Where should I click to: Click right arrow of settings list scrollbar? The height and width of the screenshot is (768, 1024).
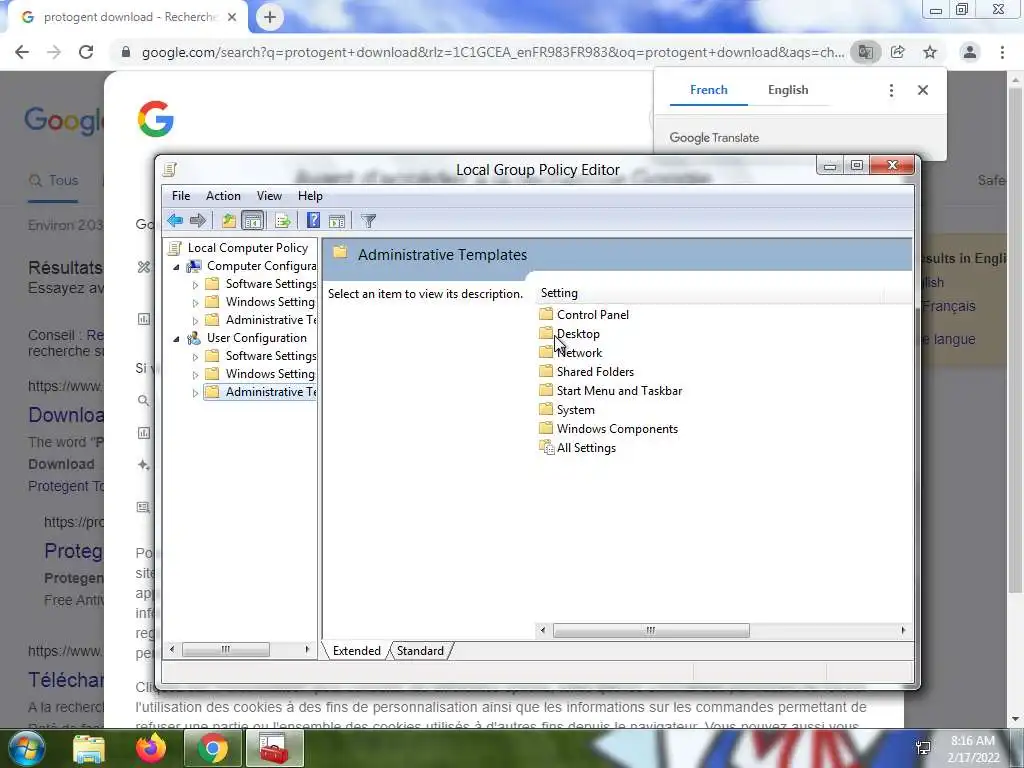[903, 630]
